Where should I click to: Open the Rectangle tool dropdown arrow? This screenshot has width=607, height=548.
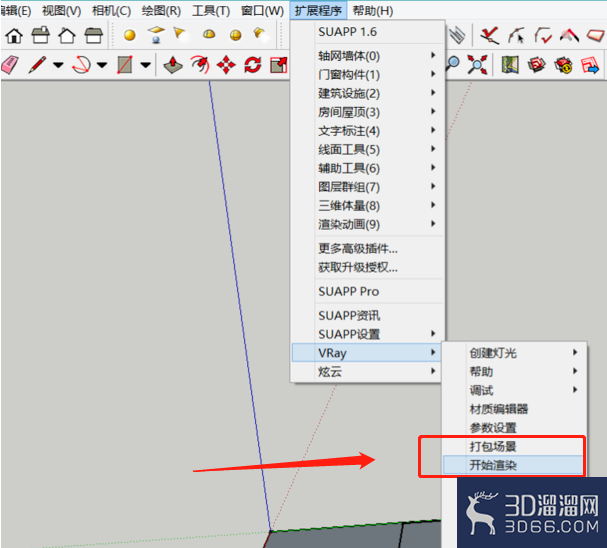pos(146,65)
